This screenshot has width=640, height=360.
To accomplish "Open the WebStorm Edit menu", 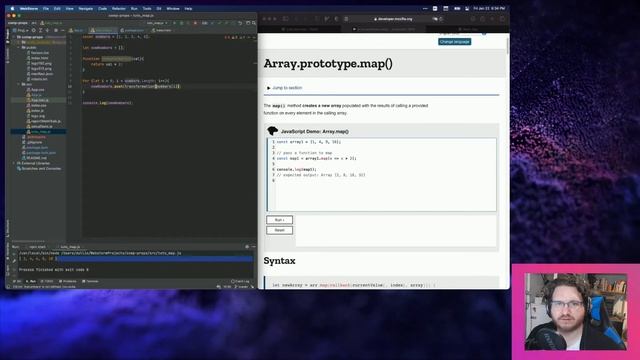I will pos(57,8).
